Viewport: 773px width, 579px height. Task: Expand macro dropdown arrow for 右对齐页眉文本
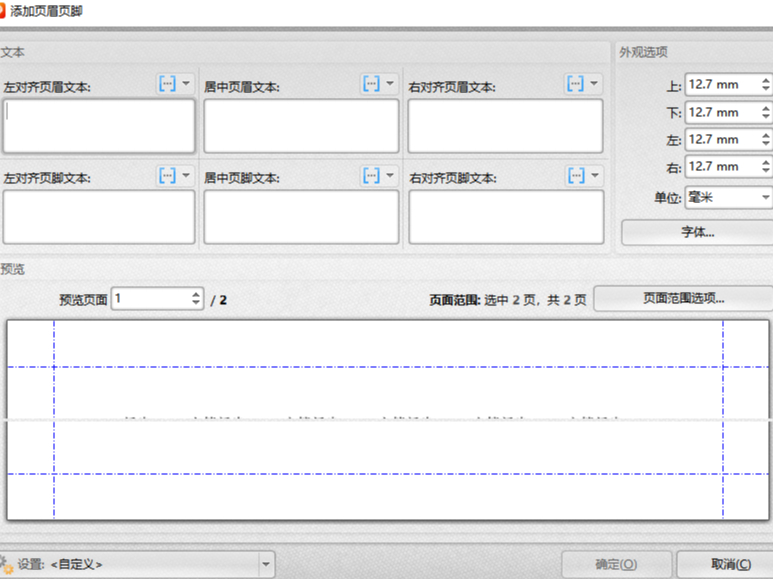[x=594, y=83]
